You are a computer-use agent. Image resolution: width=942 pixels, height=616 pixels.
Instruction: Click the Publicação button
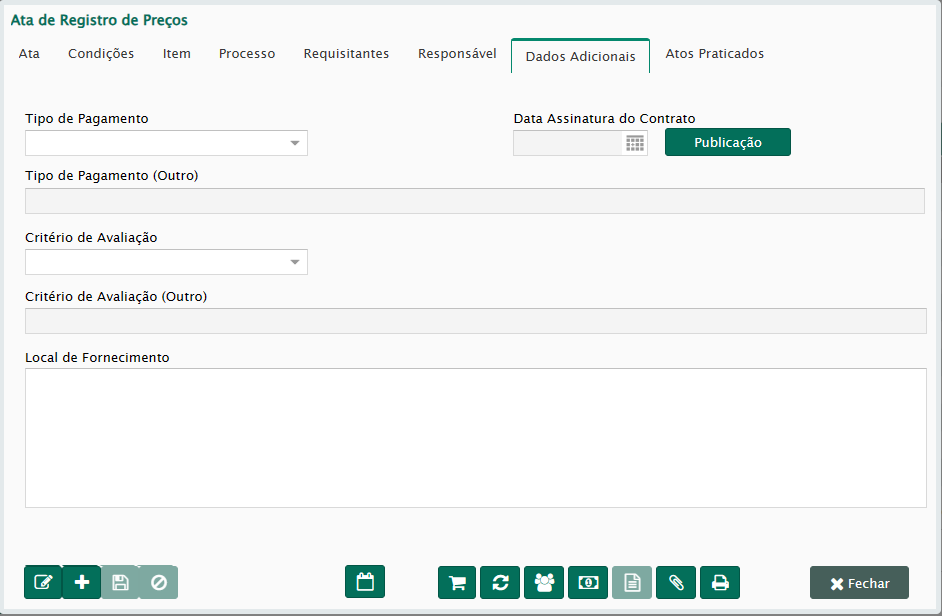pyautogui.click(x=728, y=142)
